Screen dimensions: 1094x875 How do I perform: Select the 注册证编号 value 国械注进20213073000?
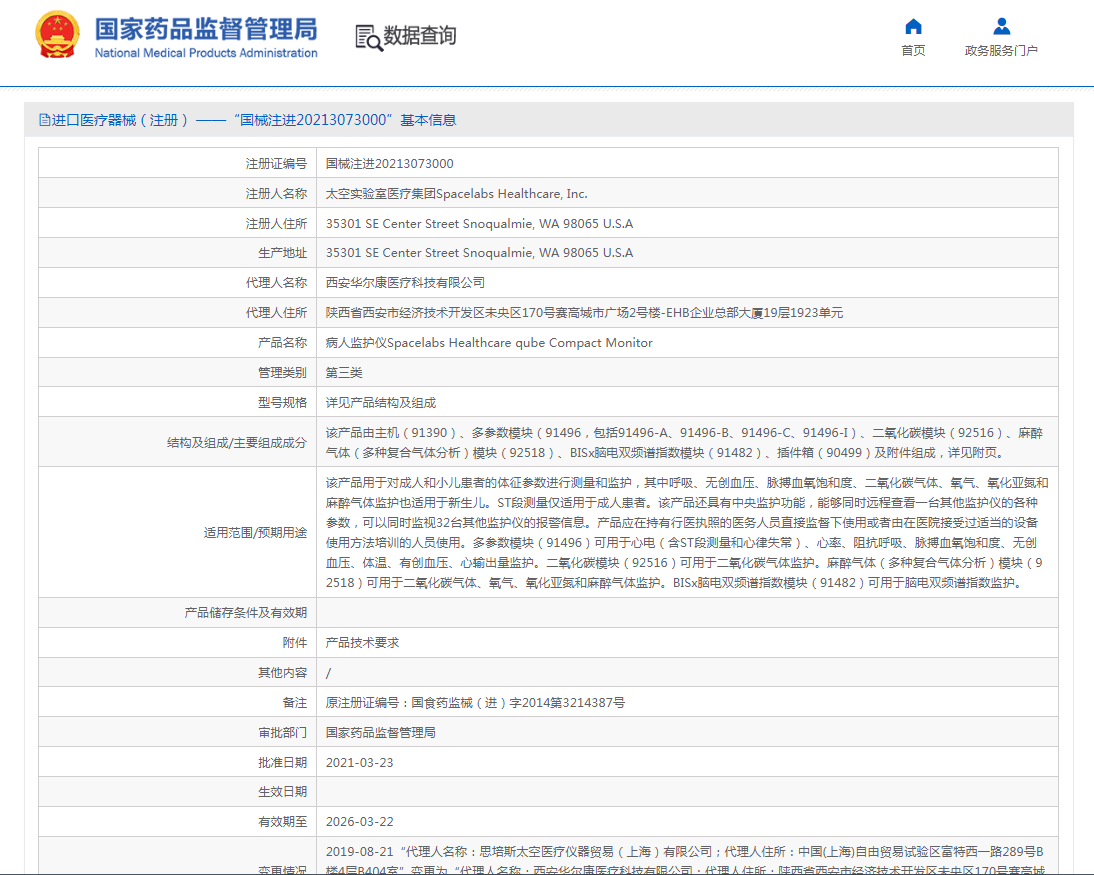click(x=389, y=163)
